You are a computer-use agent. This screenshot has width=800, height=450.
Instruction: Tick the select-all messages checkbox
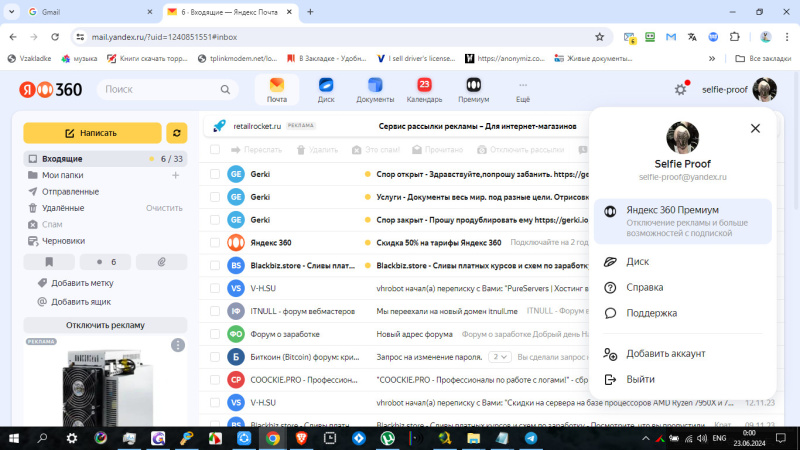215,149
